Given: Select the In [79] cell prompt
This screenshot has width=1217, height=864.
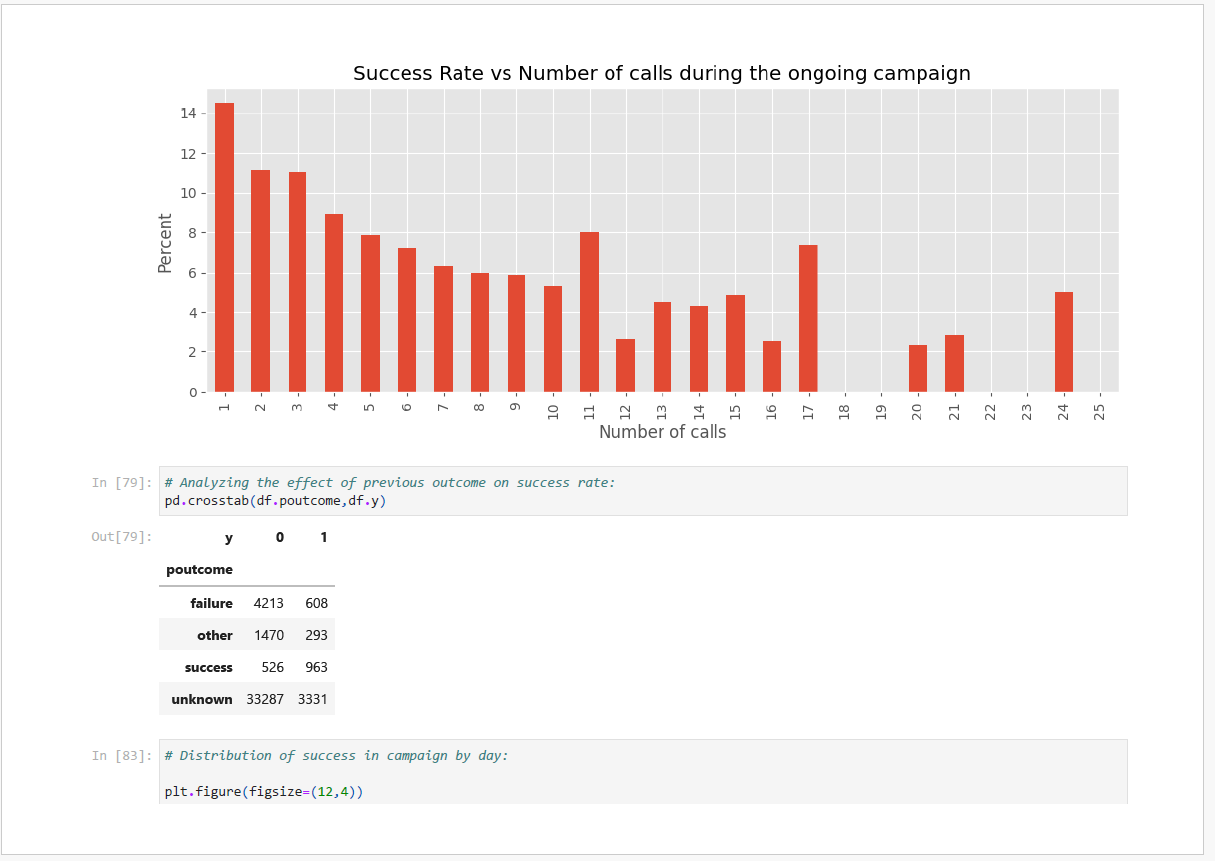Looking at the screenshot, I should click(121, 483).
